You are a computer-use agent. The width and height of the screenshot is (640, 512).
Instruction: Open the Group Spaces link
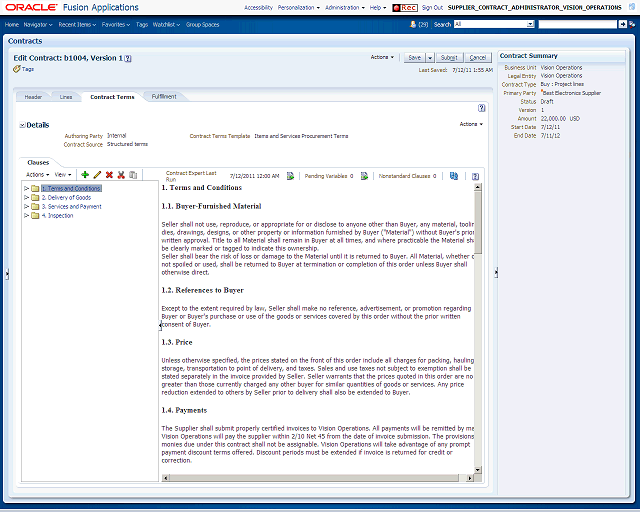click(202, 24)
